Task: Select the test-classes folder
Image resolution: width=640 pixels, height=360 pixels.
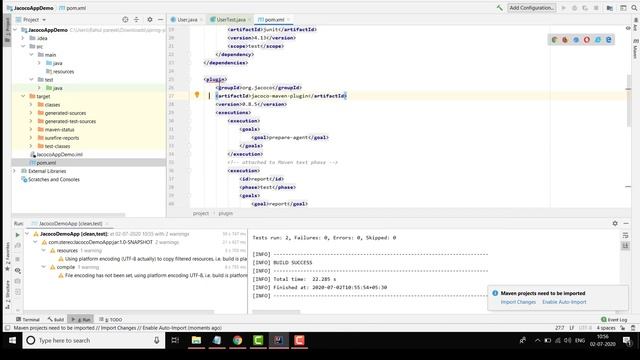Action: click(x=54, y=146)
